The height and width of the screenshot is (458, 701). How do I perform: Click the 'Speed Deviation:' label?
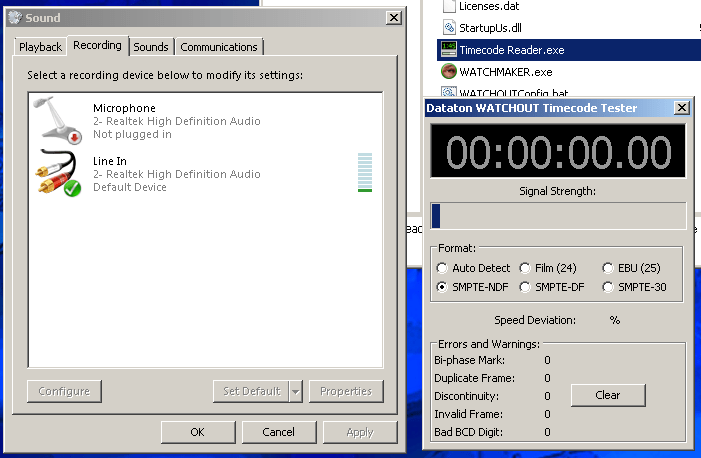tap(535, 320)
